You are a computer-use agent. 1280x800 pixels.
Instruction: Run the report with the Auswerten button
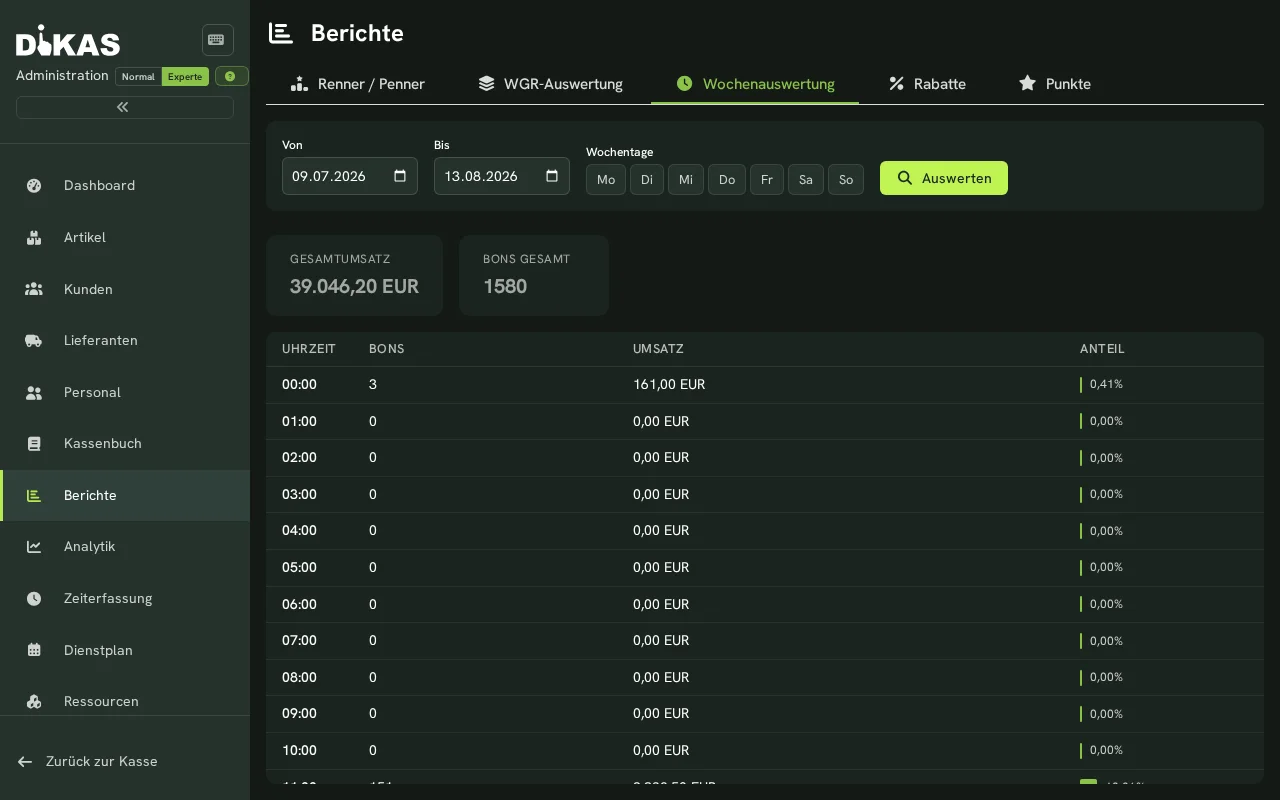[944, 178]
